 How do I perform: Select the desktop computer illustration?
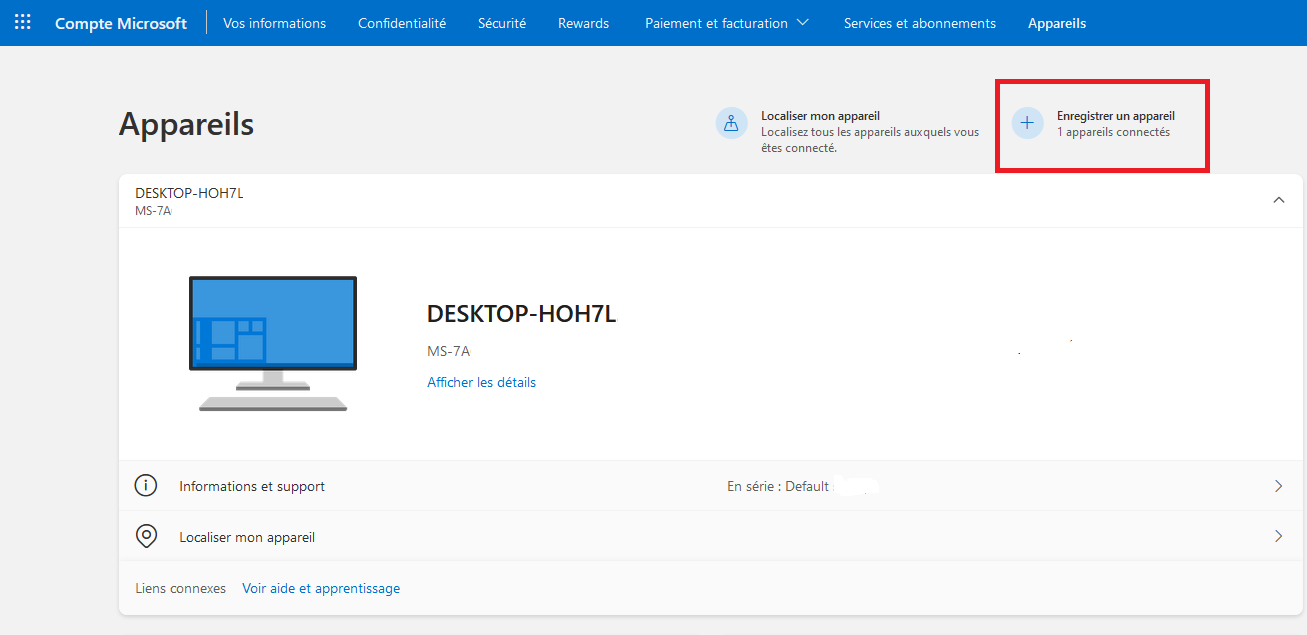273,343
